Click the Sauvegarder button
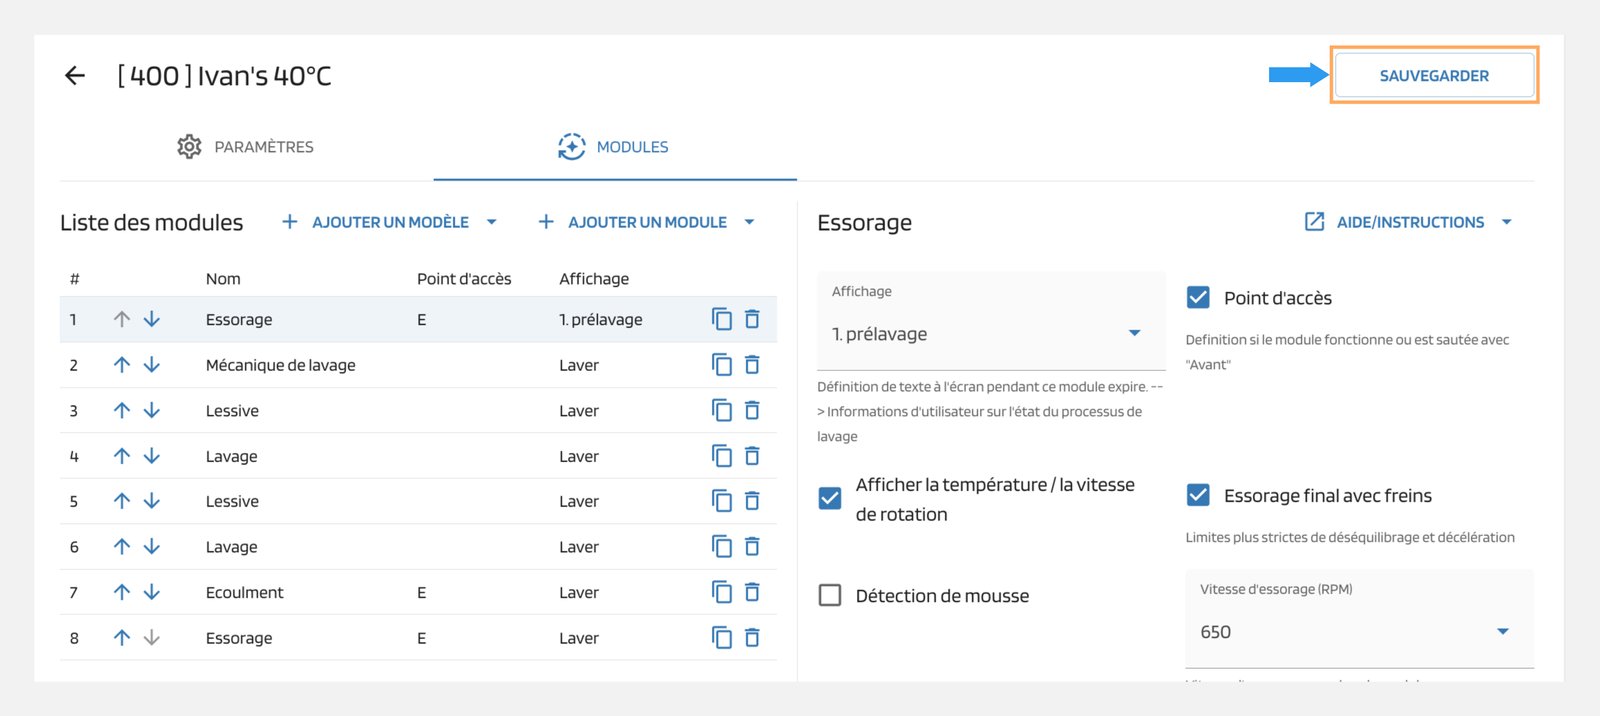The width and height of the screenshot is (1600, 716). pos(1433,76)
